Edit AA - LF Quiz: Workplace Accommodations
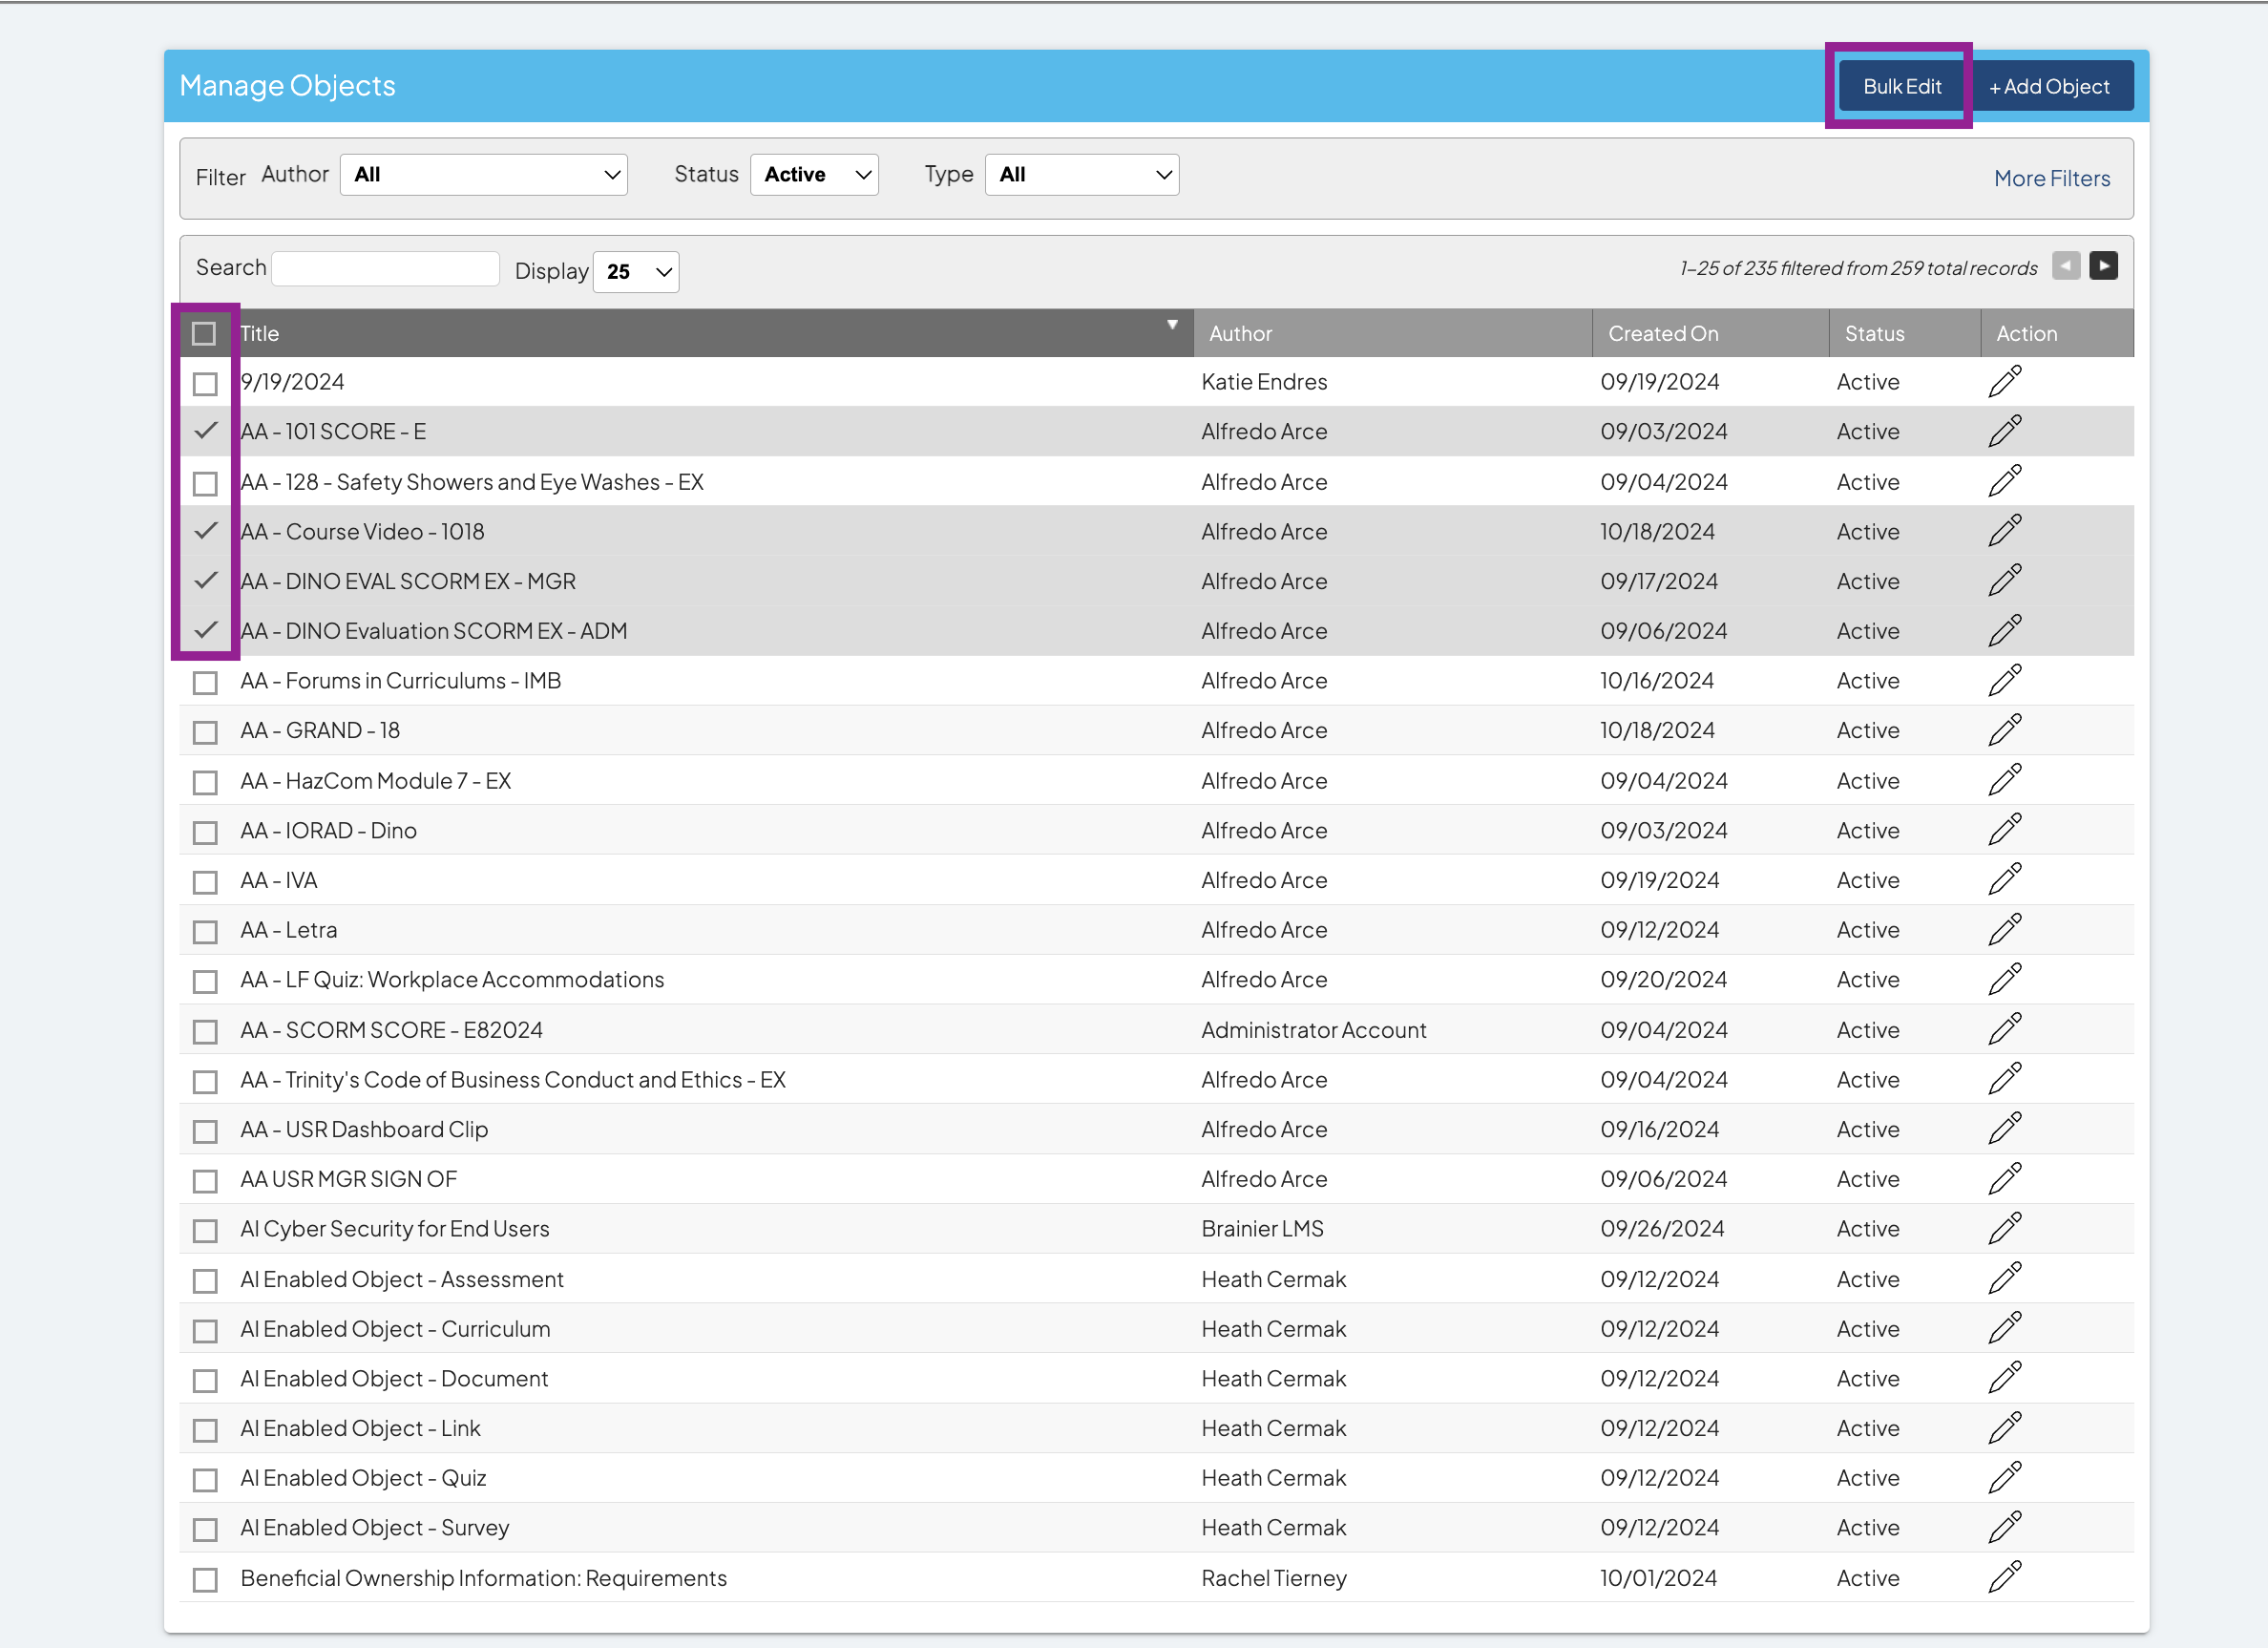Image resolution: width=2268 pixels, height=1648 pixels. click(x=2005, y=980)
